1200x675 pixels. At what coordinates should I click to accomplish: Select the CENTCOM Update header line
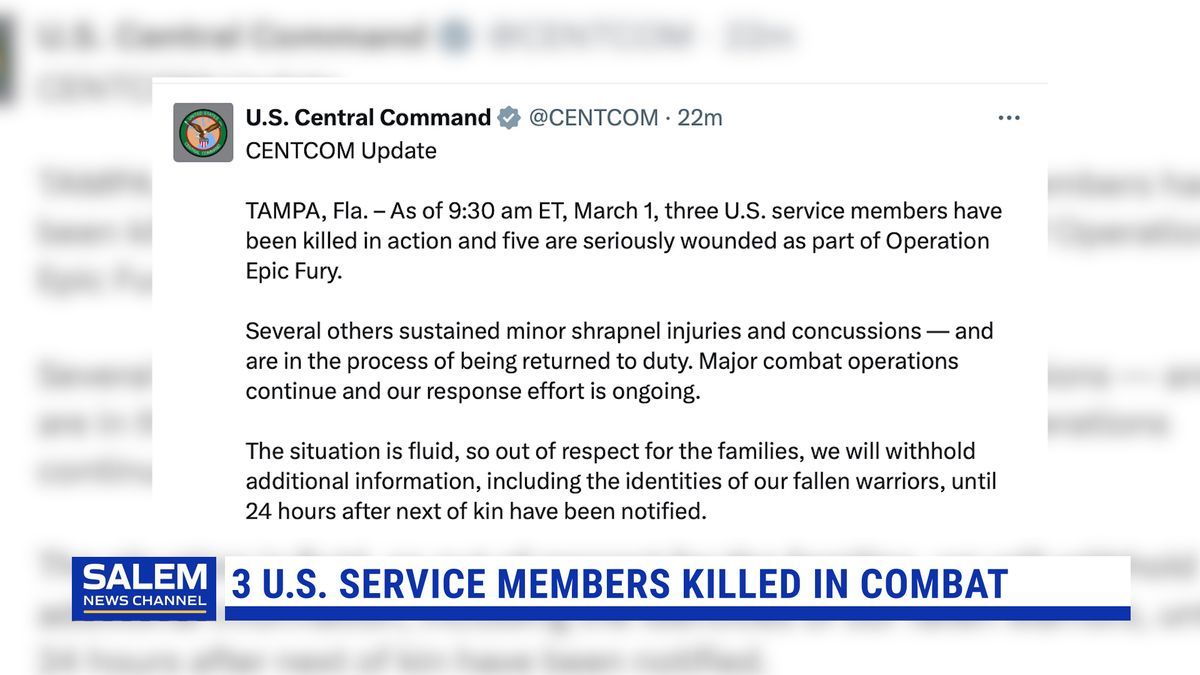pos(340,151)
